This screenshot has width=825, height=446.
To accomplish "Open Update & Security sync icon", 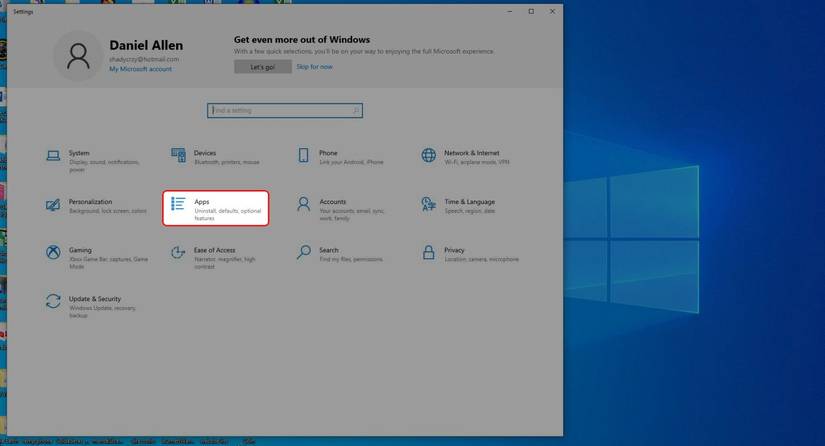I will click(53, 301).
